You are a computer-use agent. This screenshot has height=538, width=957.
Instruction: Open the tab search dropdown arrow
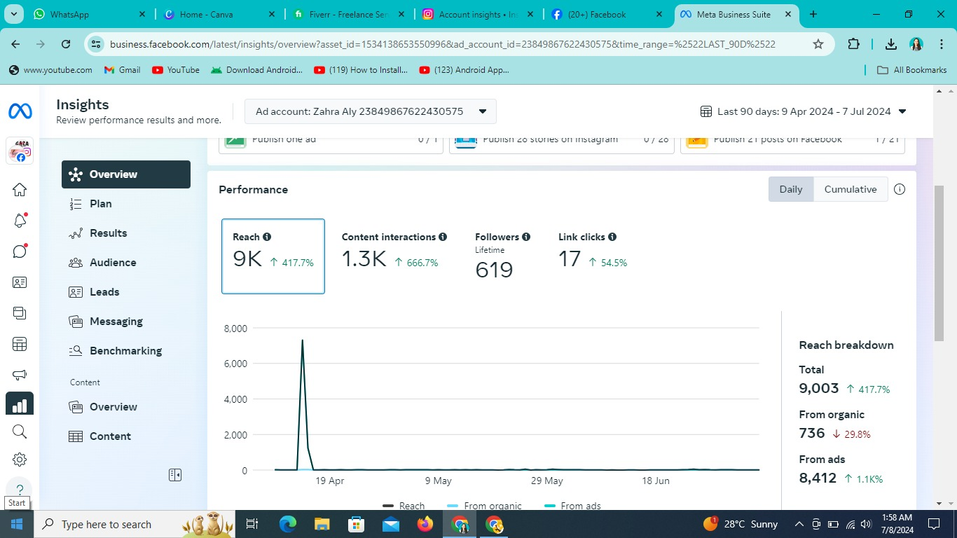(13, 14)
